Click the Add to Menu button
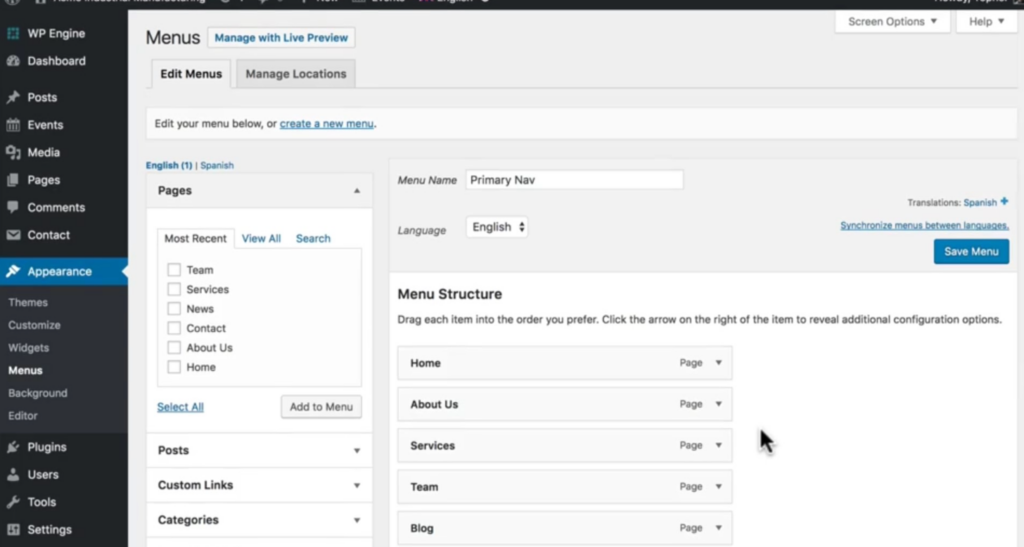Image resolution: width=1024 pixels, height=547 pixels. point(321,407)
